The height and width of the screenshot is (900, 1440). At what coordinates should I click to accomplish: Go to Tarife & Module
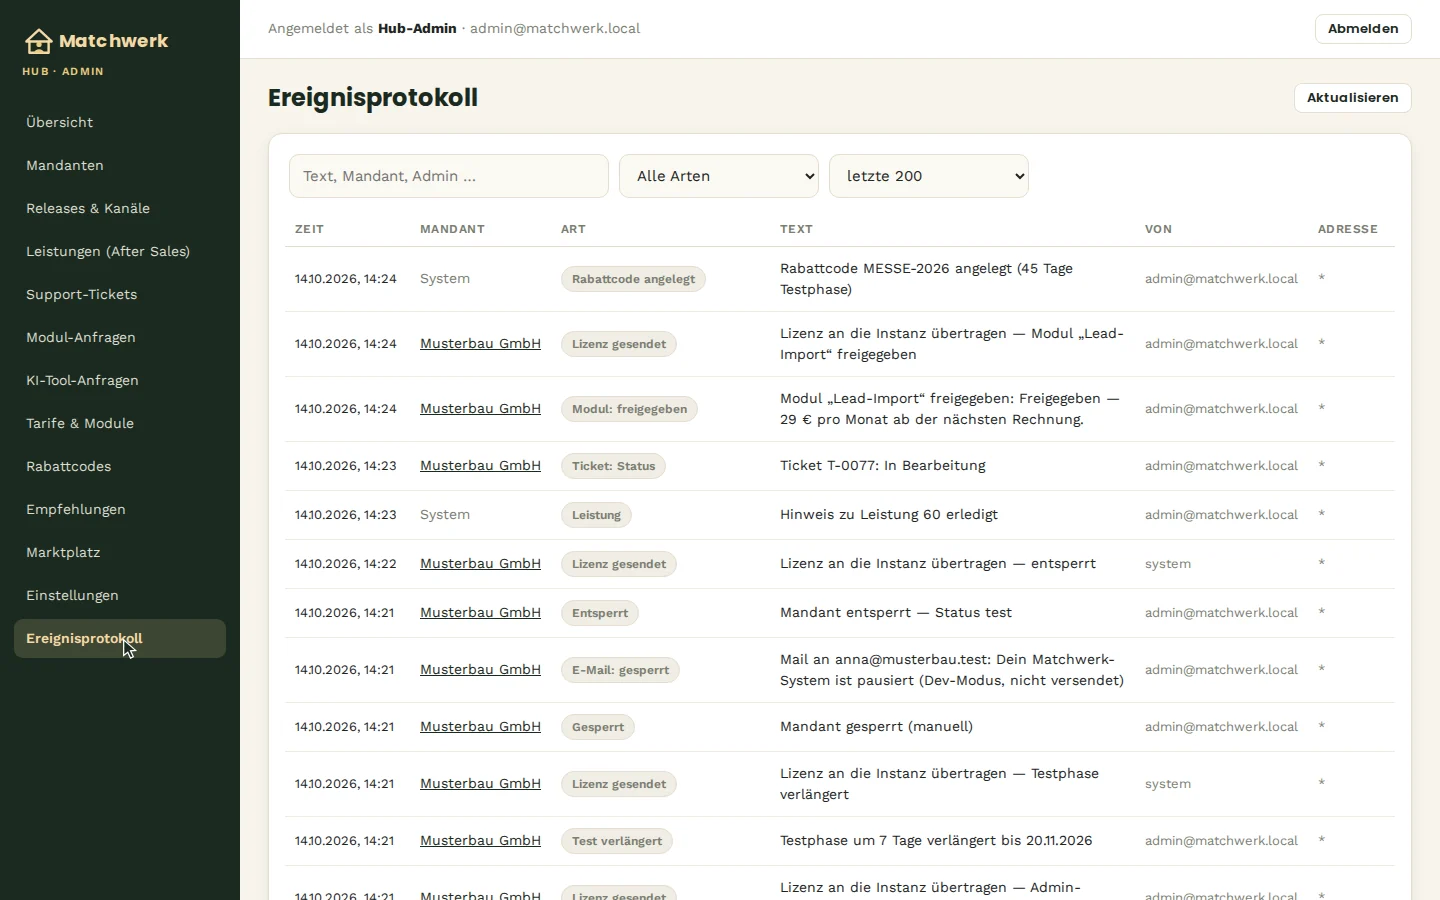pyautogui.click(x=120, y=423)
